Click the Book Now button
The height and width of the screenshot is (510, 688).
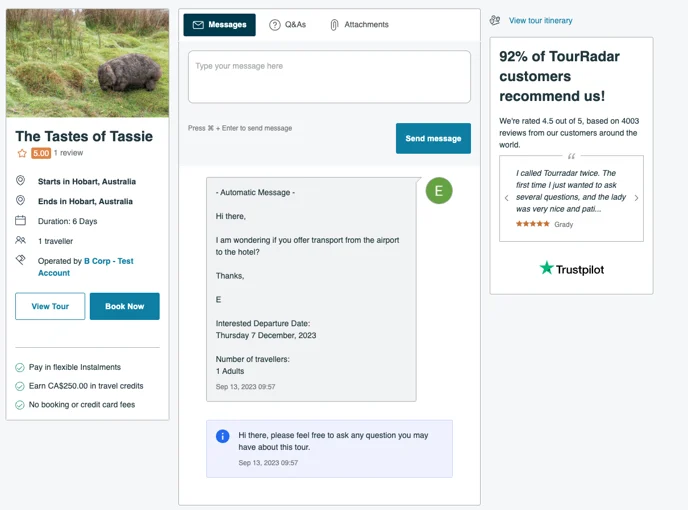[125, 306]
